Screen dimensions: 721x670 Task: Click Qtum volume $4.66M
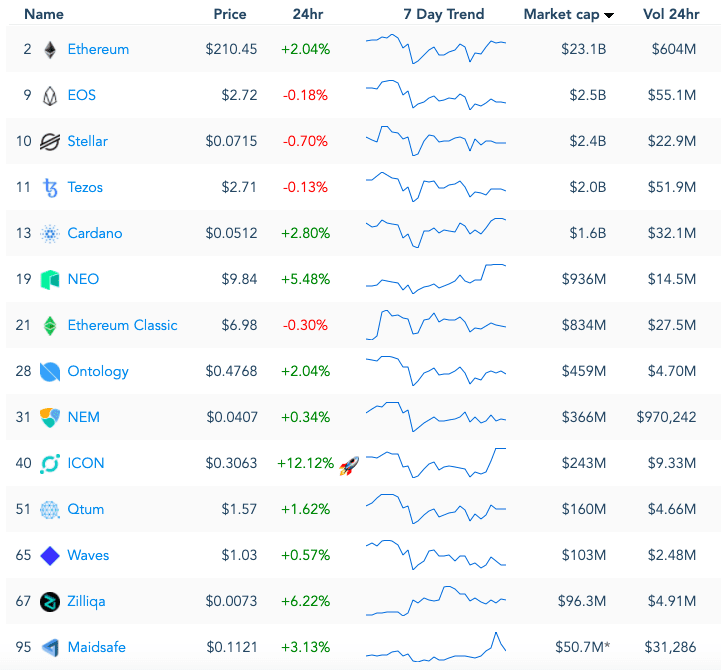point(672,509)
